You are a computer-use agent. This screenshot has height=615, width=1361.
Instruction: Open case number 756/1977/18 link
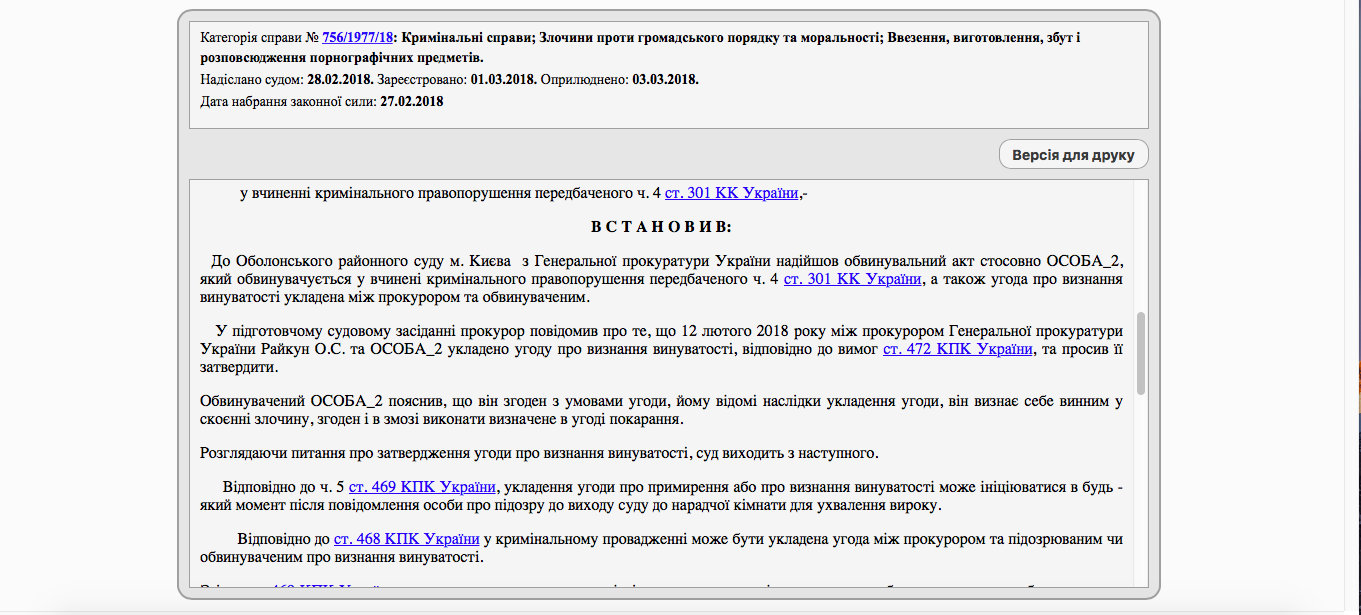(357, 38)
